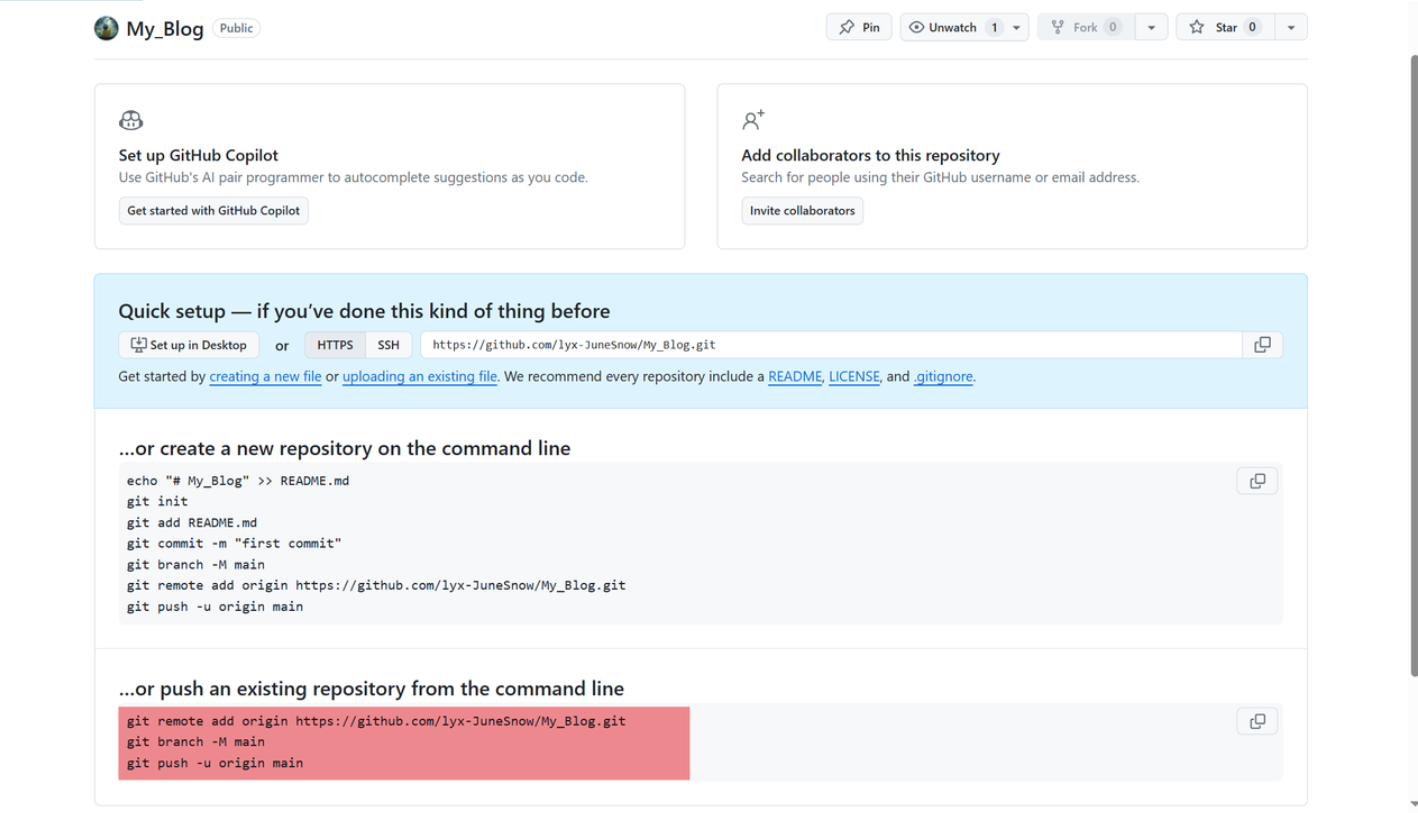Open the uploading an existing file link

(x=420, y=377)
